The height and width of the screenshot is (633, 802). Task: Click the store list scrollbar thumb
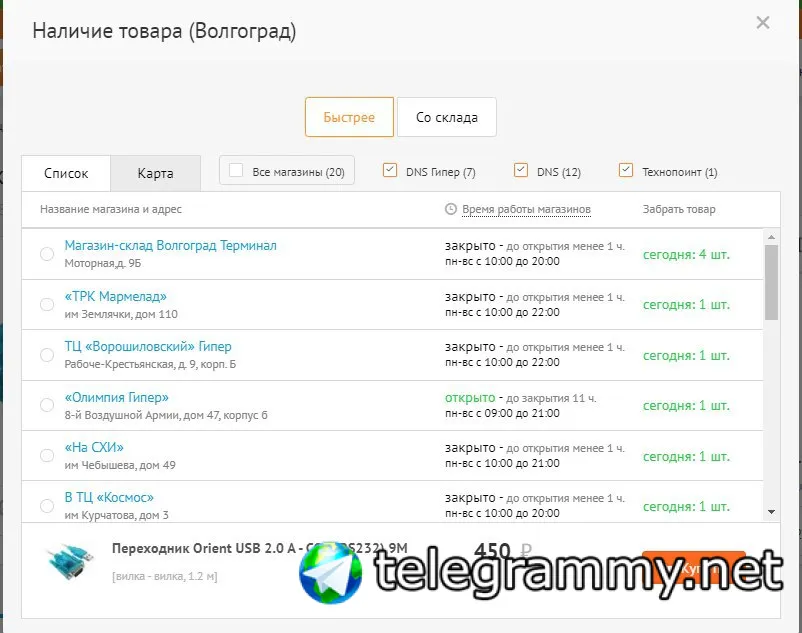click(771, 282)
